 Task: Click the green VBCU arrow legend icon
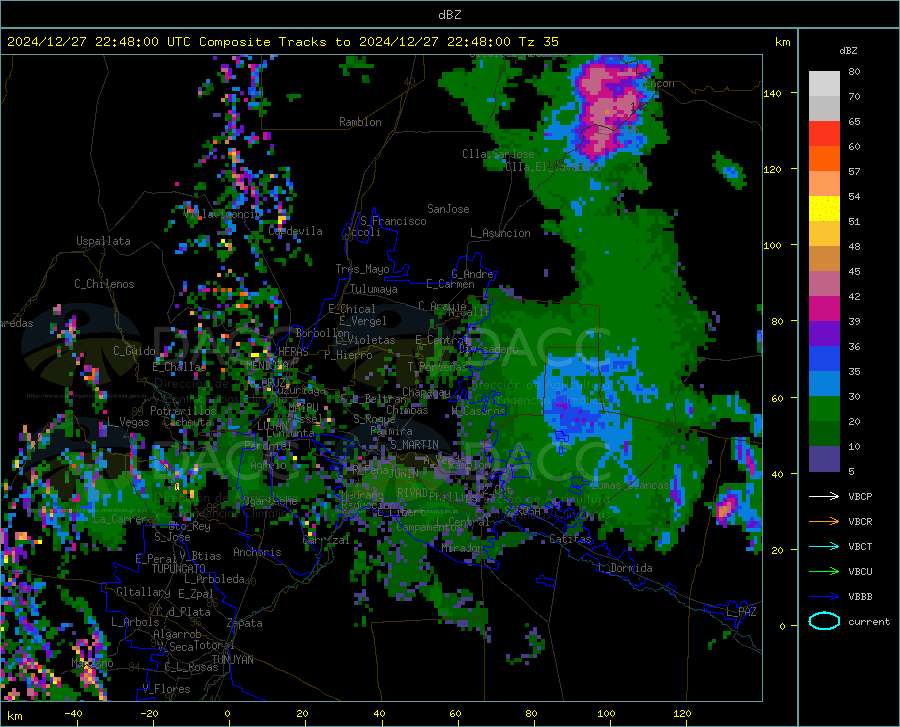(x=824, y=571)
